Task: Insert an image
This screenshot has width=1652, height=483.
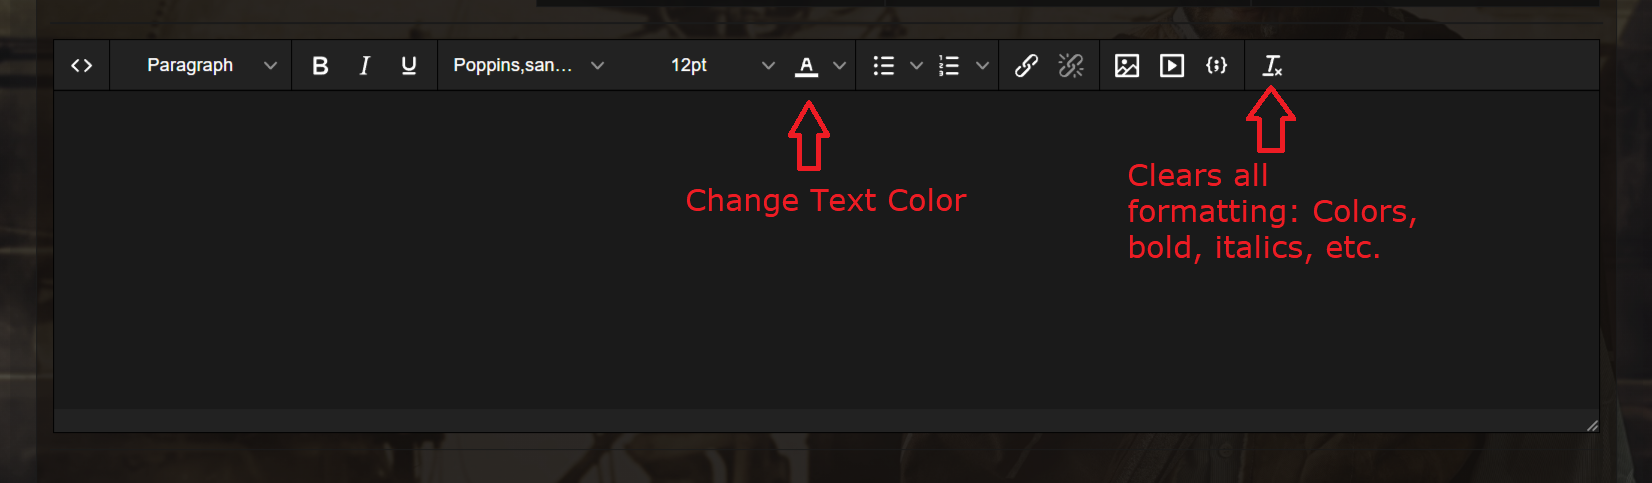Action: (x=1127, y=66)
